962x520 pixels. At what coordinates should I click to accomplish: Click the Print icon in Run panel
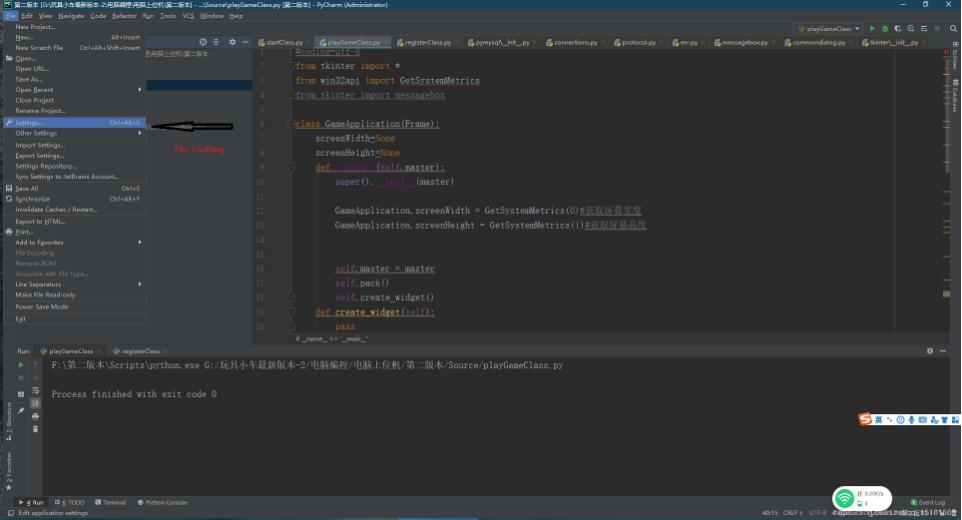click(x=36, y=416)
